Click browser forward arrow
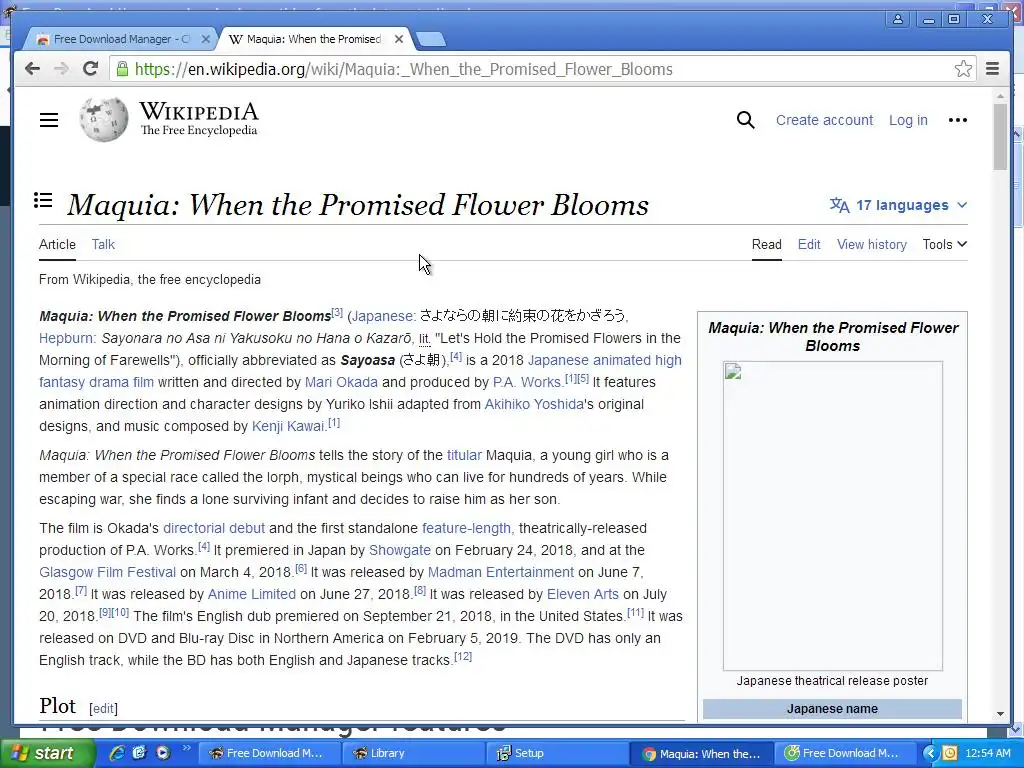The height and width of the screenshot is (768, 1024). click(x=61, y=69)
